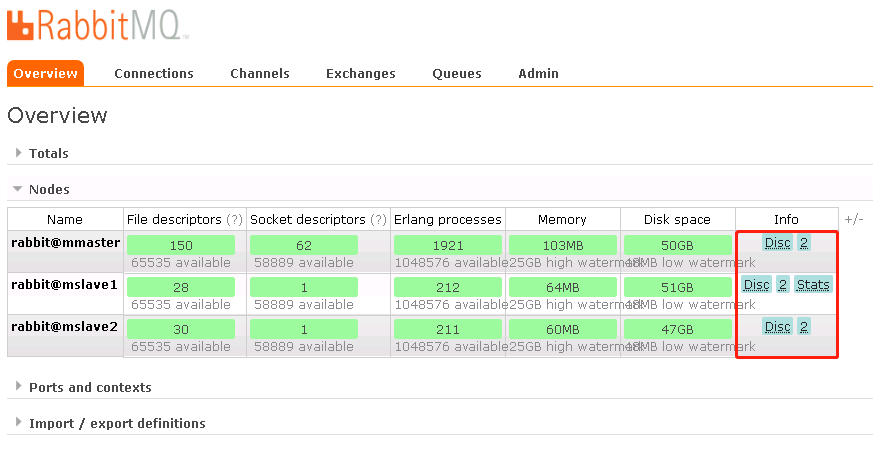Open the rabbit@mslave1 node link
The width and height of the screenshot is (873, 449).
pos(64,285)
